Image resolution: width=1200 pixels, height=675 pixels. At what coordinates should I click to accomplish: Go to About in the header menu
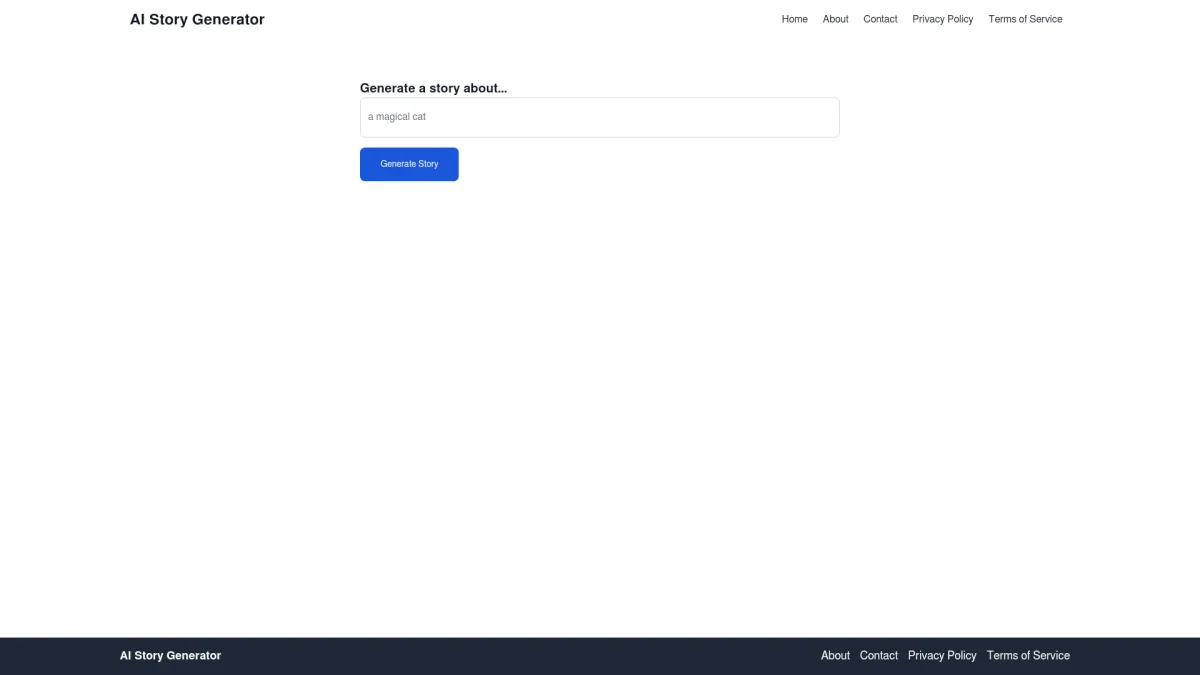pos(835,19)
